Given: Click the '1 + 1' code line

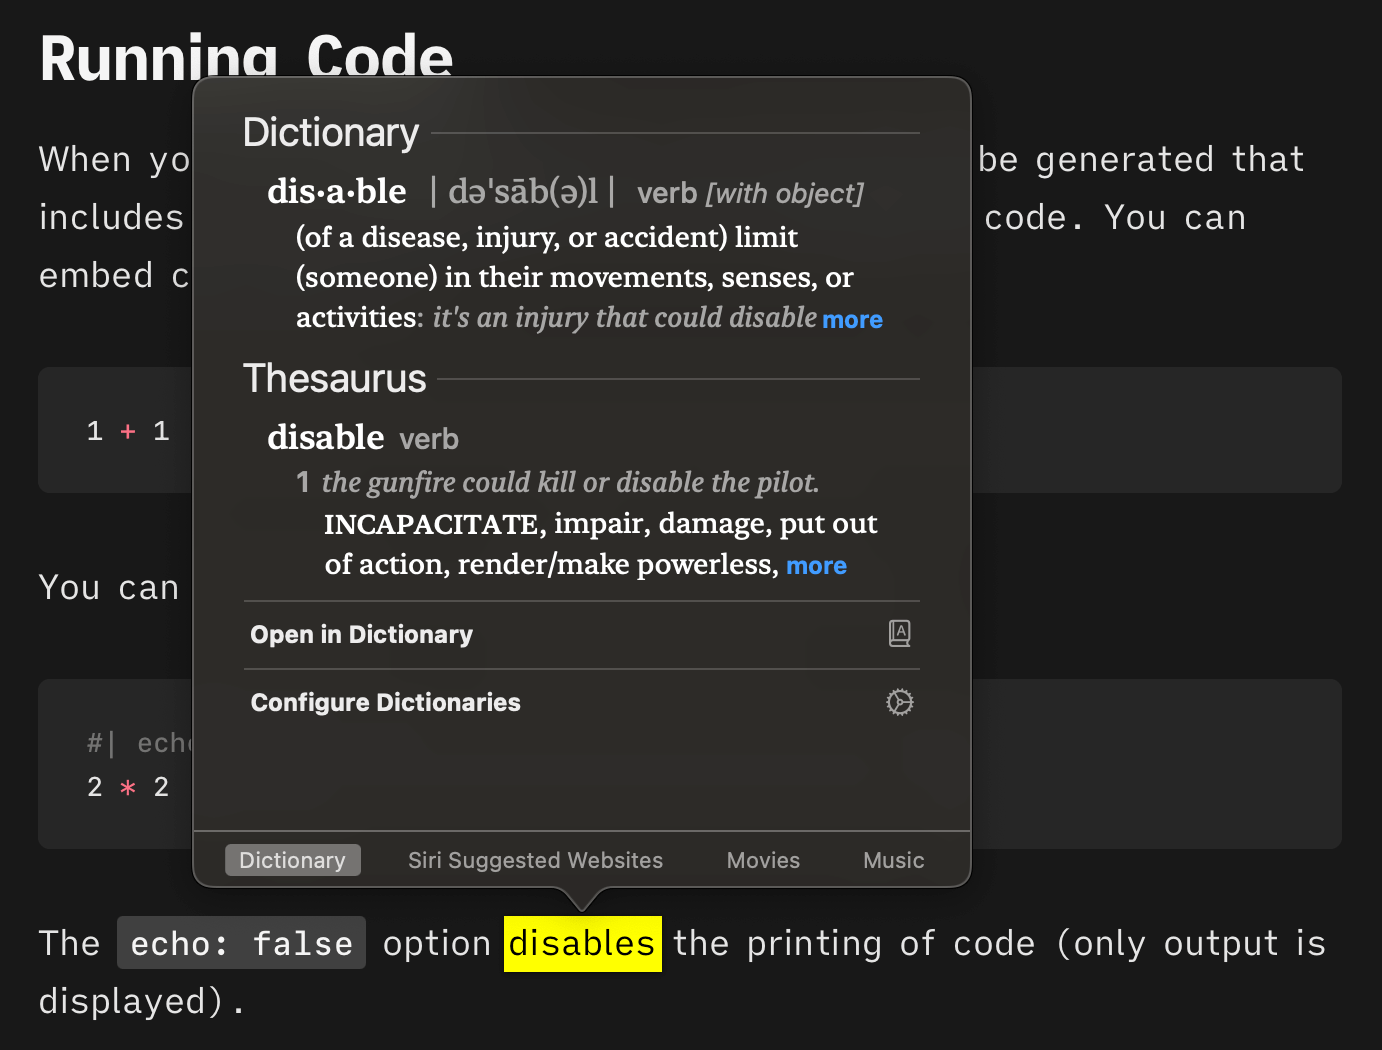Looking at the screenshot, I should [x=128, y=431].
